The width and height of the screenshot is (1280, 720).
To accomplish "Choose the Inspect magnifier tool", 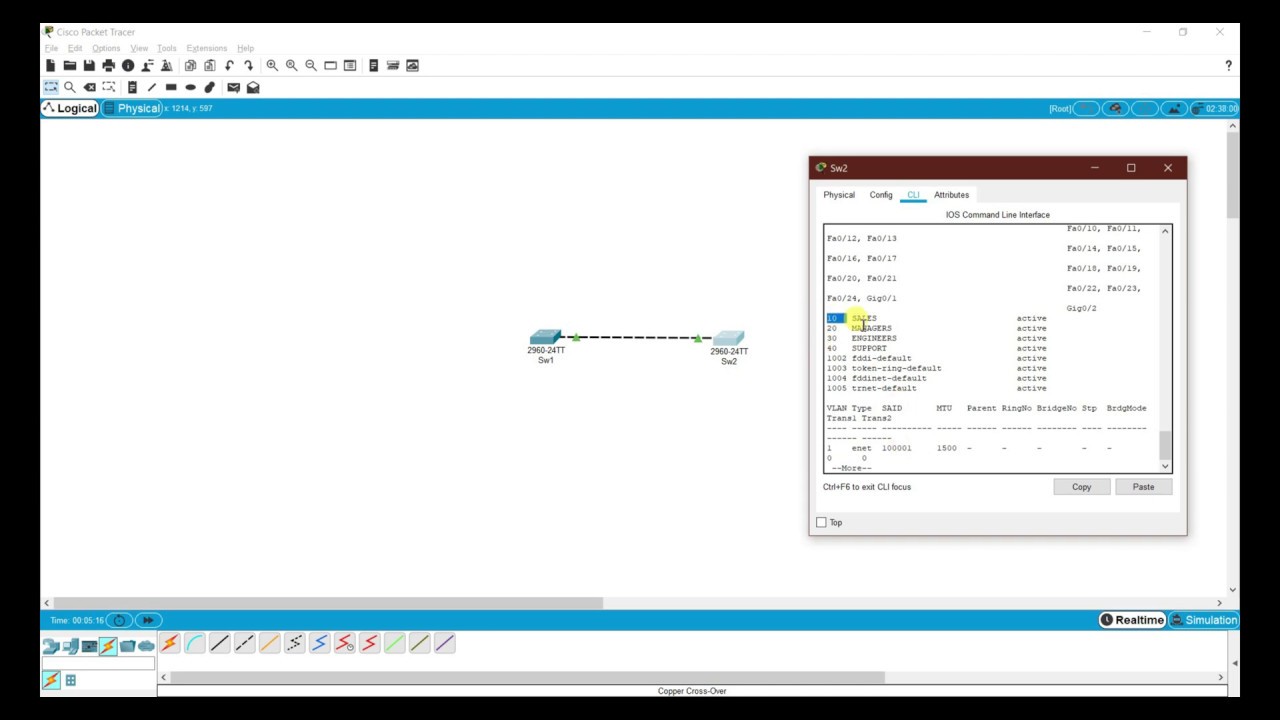I will (x=70, y=87).
